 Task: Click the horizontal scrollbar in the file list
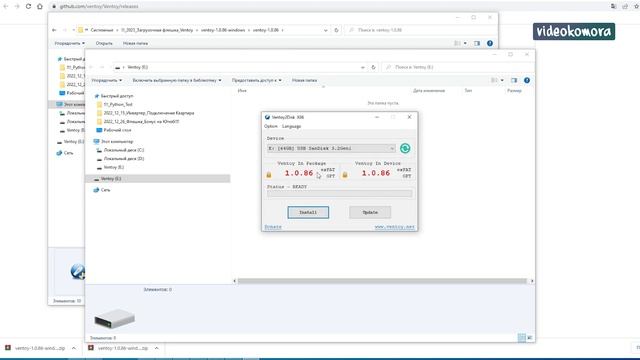(x=382, y=281)
